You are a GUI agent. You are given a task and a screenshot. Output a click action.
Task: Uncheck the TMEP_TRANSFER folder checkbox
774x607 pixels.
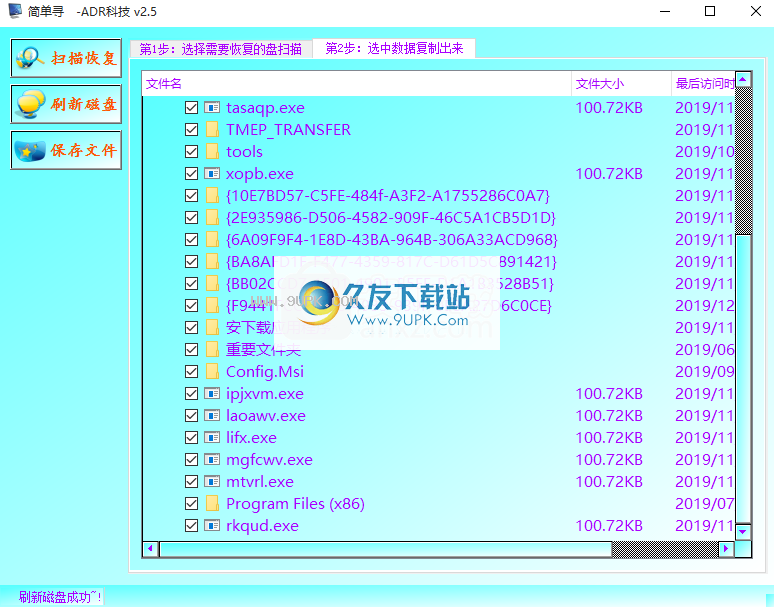tap(192, 130)
